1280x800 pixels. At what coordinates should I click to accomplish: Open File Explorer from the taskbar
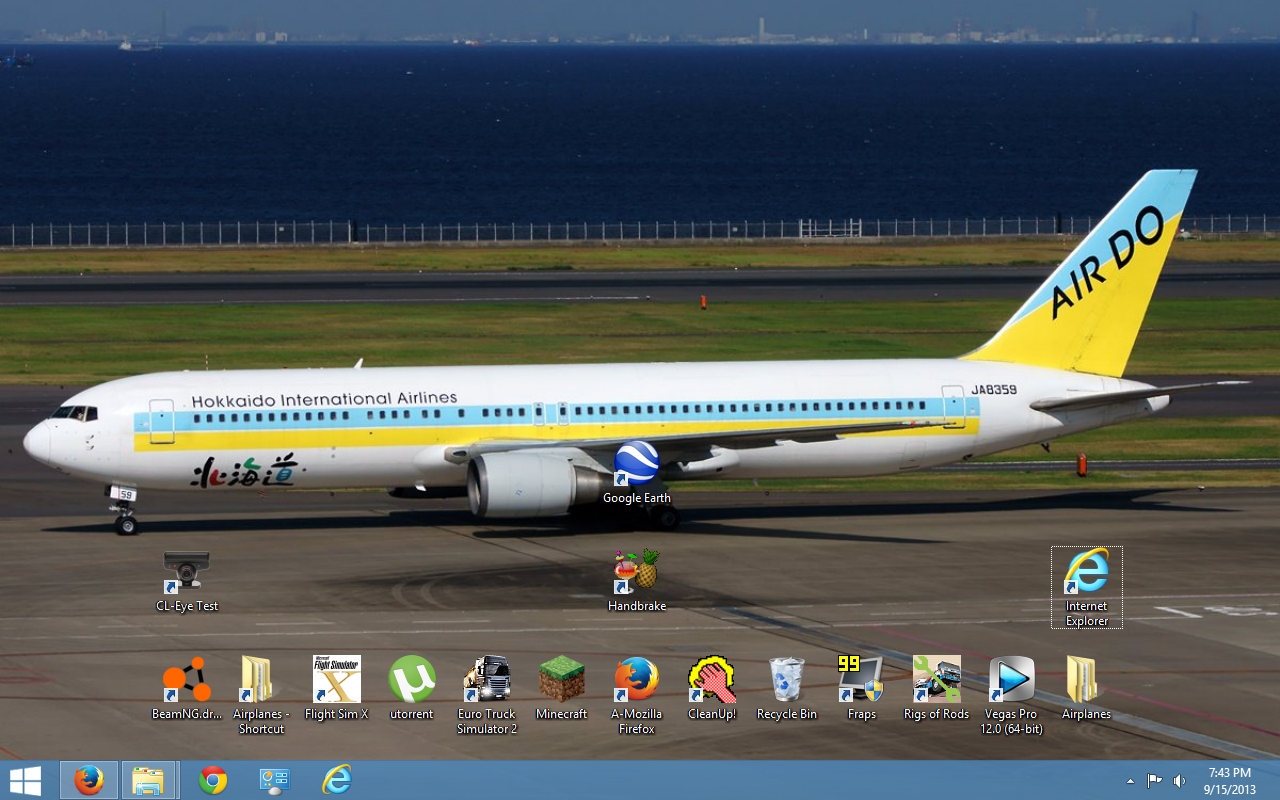[149, 780]
